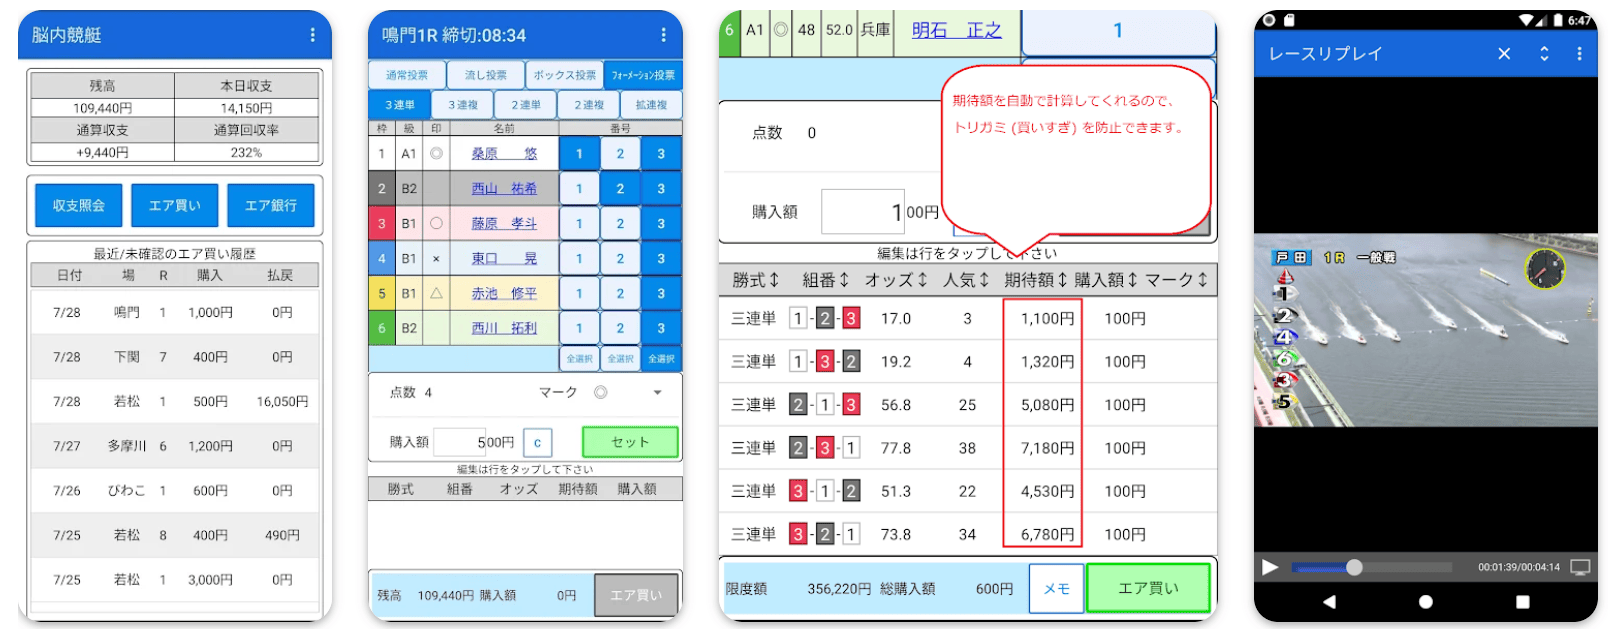Sort bets by 勝式 column
Viewport: 1608px width, 640px height.
tap(755, 280)
